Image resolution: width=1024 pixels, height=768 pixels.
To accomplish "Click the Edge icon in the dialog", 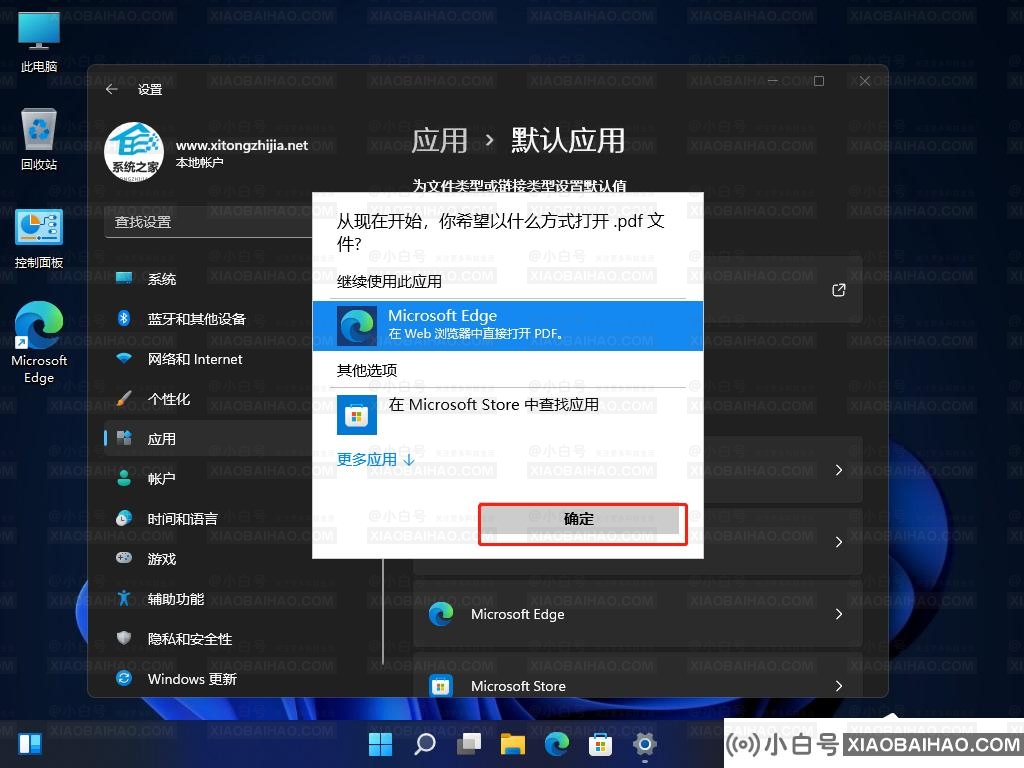I will click(357, 325).
